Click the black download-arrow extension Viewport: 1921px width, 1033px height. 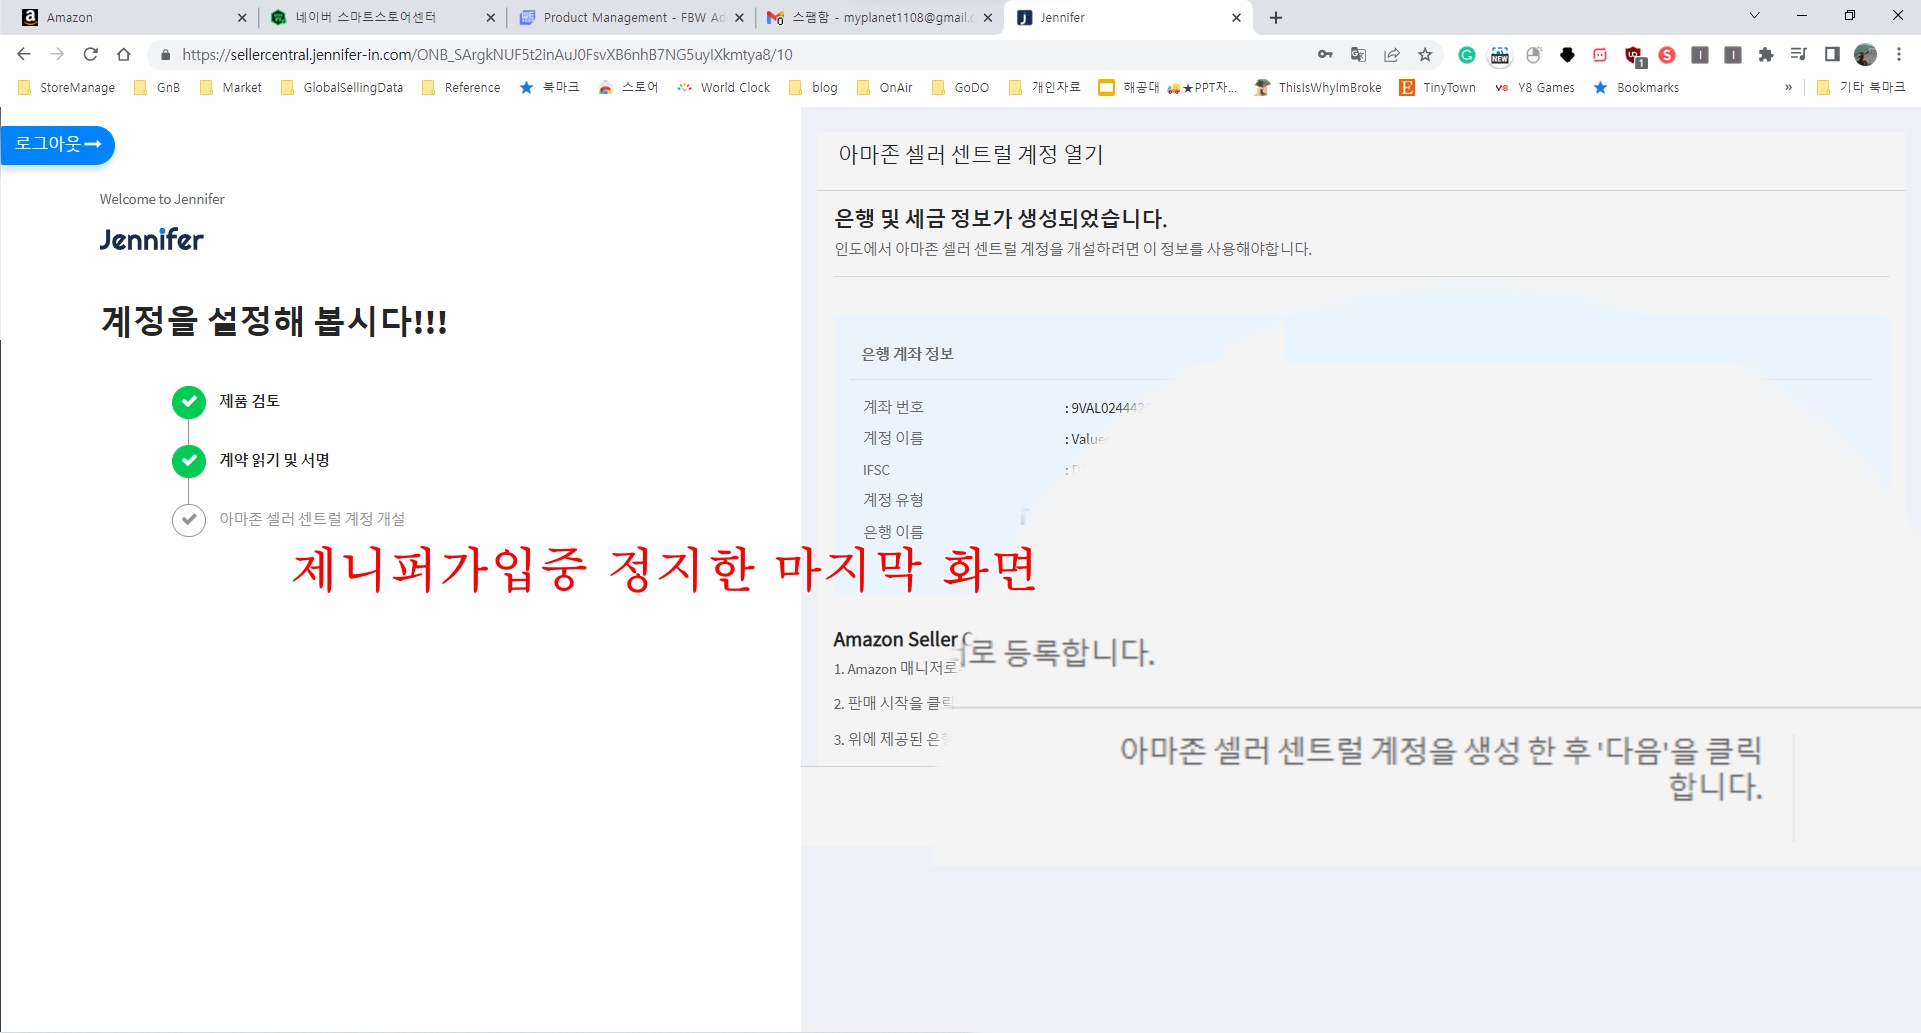pos(1567,55)
